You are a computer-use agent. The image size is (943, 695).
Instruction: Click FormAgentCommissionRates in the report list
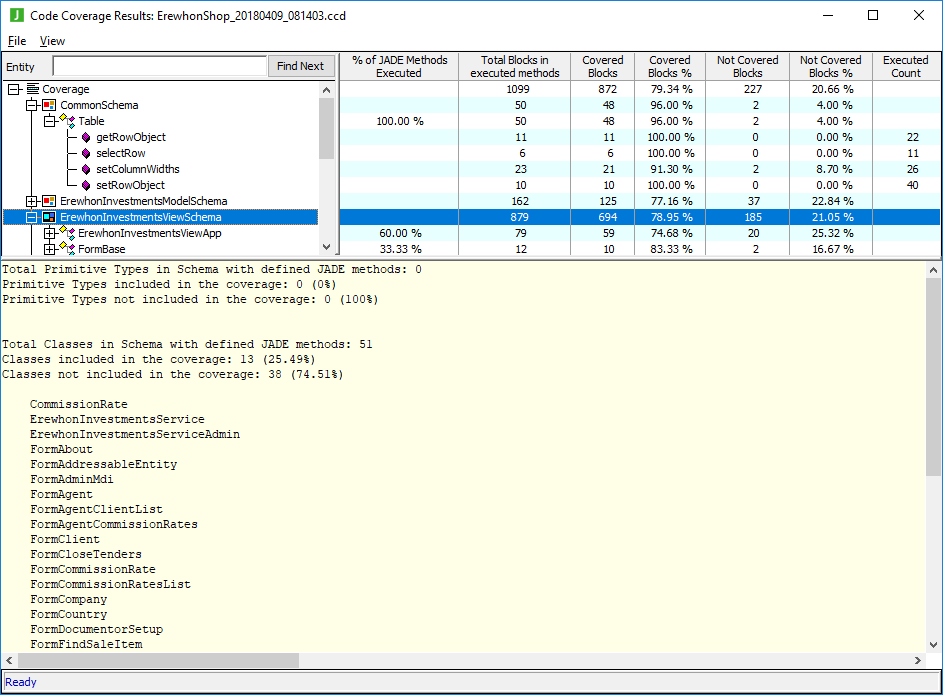point(114,524)
